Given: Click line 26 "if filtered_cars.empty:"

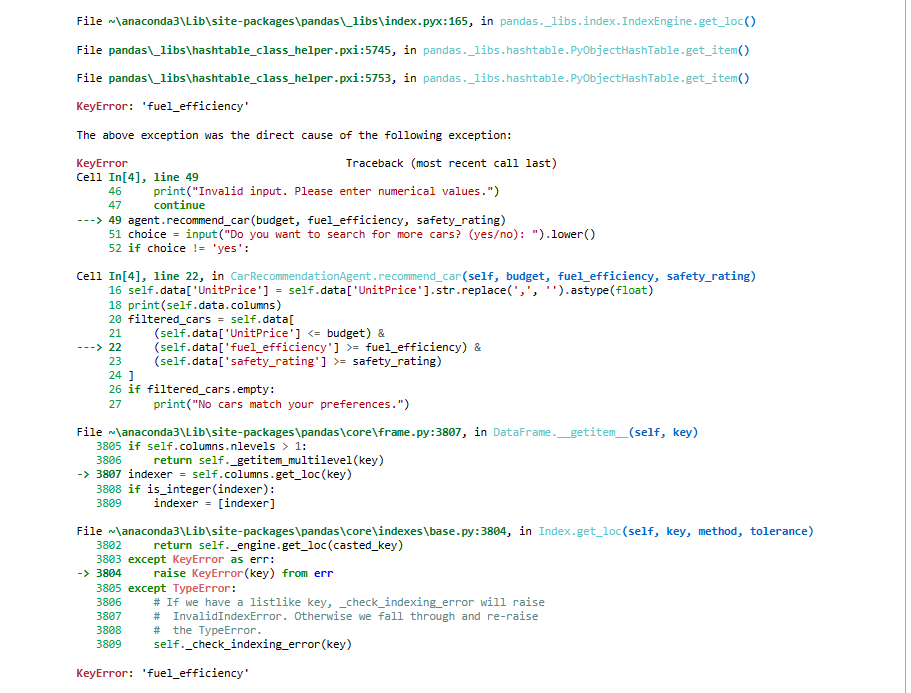Looking at the screenshot, I should coord(201,389).
